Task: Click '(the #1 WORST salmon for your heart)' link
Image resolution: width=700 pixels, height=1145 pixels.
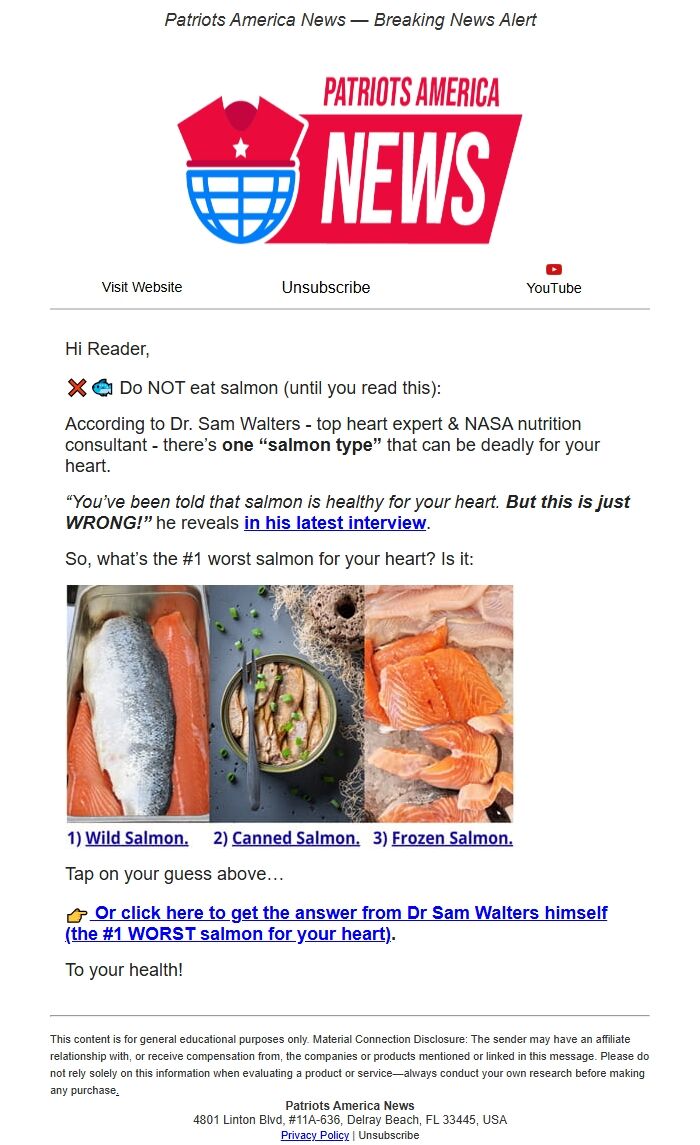Action: [228, 934]
